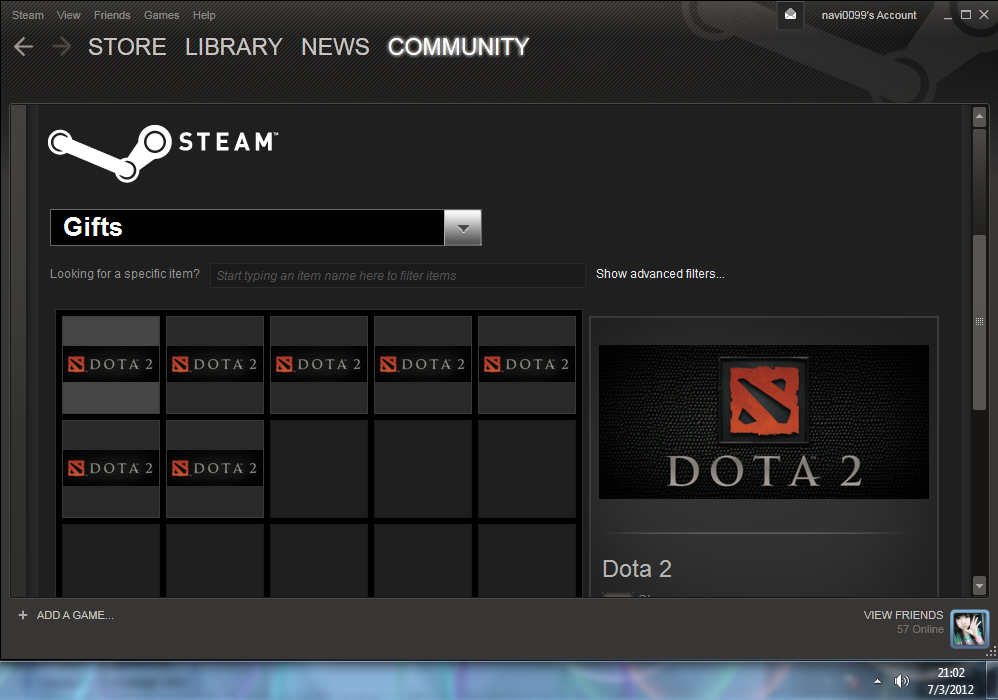This screenshot has width=998, height=700.
Task: Click the vertical scrollbar thumb
Action: [x=980, y=323]
